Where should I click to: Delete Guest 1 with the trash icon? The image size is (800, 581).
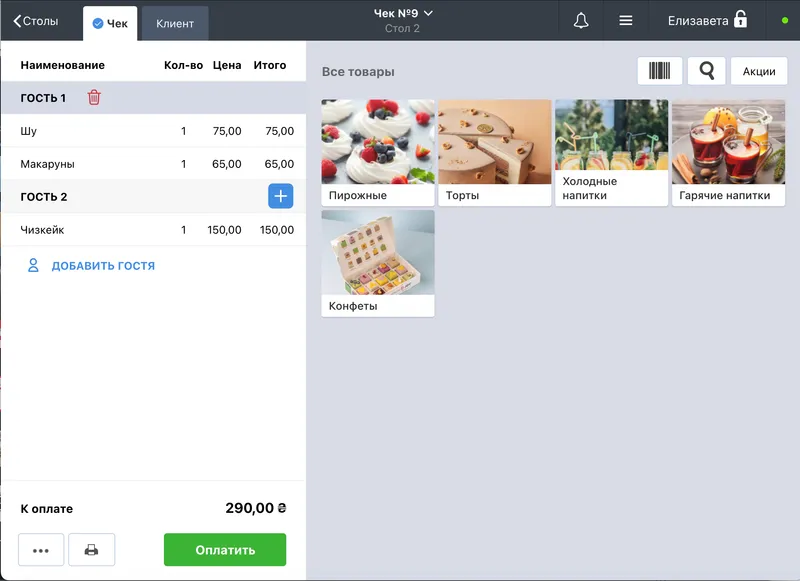pyautogui.click(x=94, y=98)
